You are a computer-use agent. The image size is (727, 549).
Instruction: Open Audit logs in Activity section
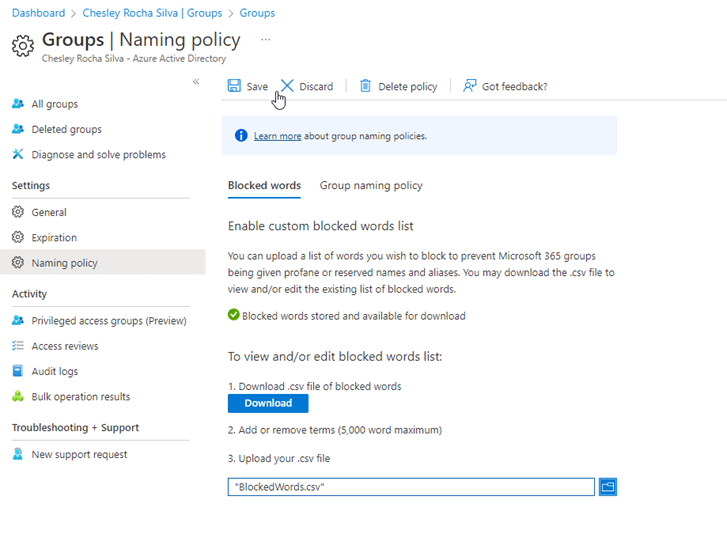point(54,371)
